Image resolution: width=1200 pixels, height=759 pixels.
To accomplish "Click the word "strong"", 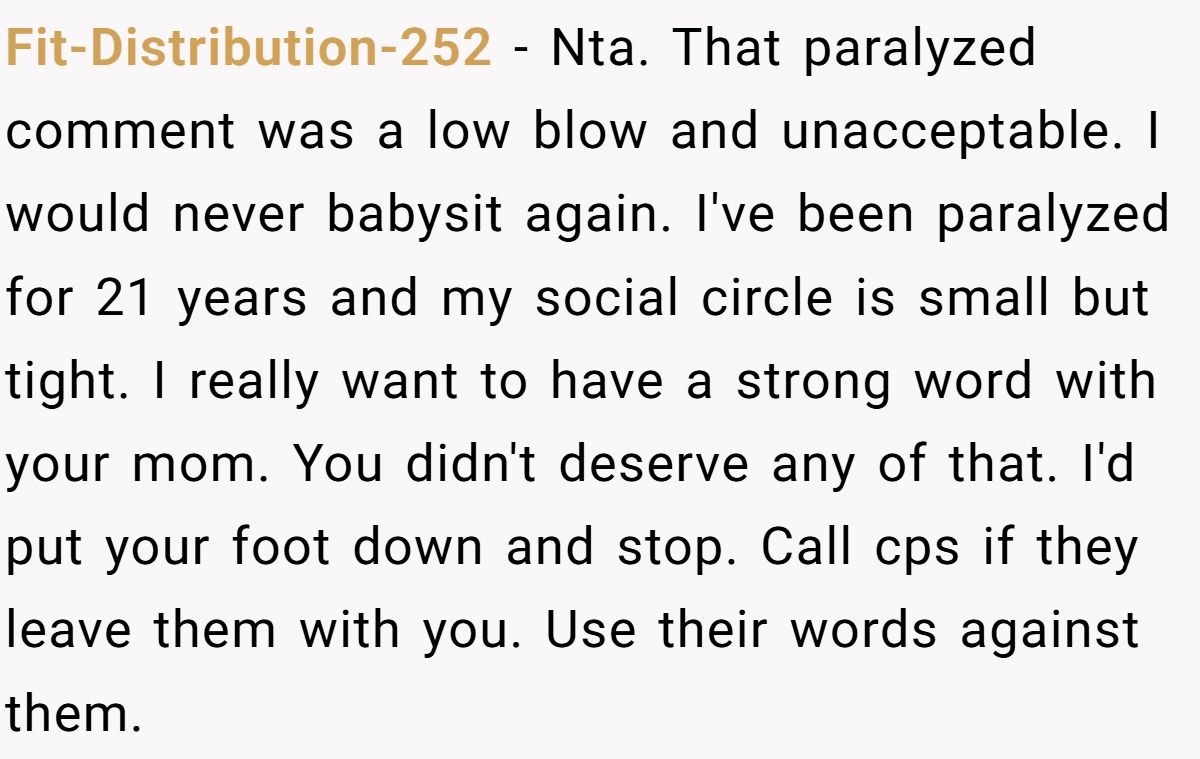I will click(x=811, y=382).
